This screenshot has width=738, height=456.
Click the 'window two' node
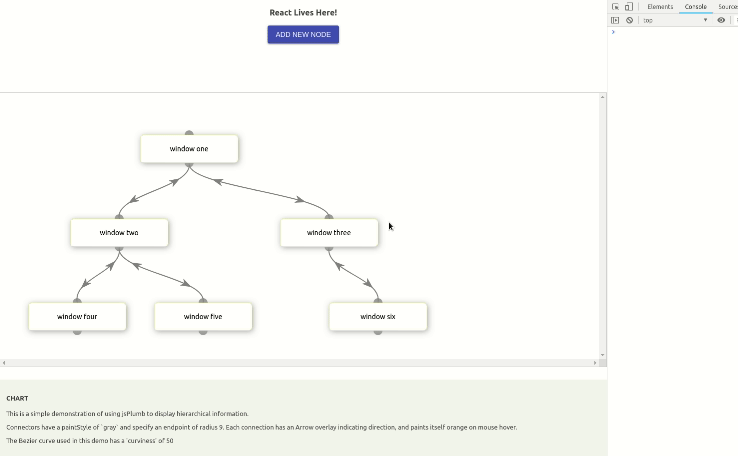pos(119,233)
